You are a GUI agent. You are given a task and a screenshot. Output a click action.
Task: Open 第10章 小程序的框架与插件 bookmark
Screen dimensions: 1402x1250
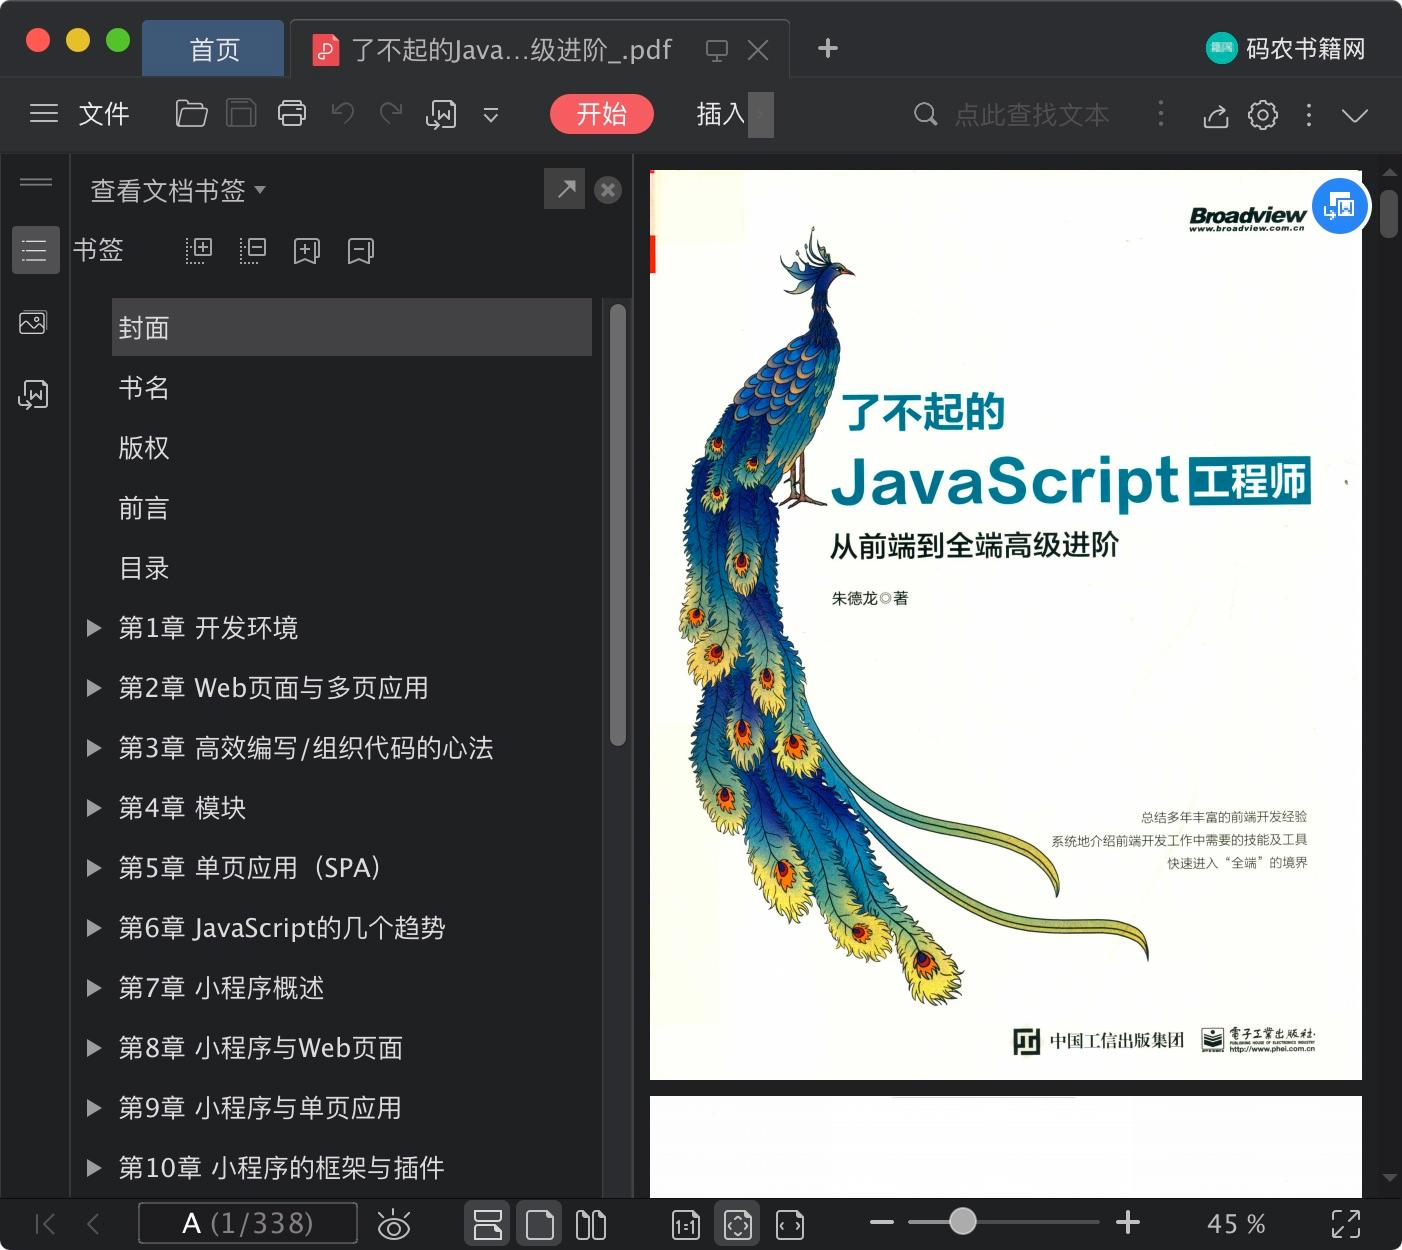(281, 1168)
